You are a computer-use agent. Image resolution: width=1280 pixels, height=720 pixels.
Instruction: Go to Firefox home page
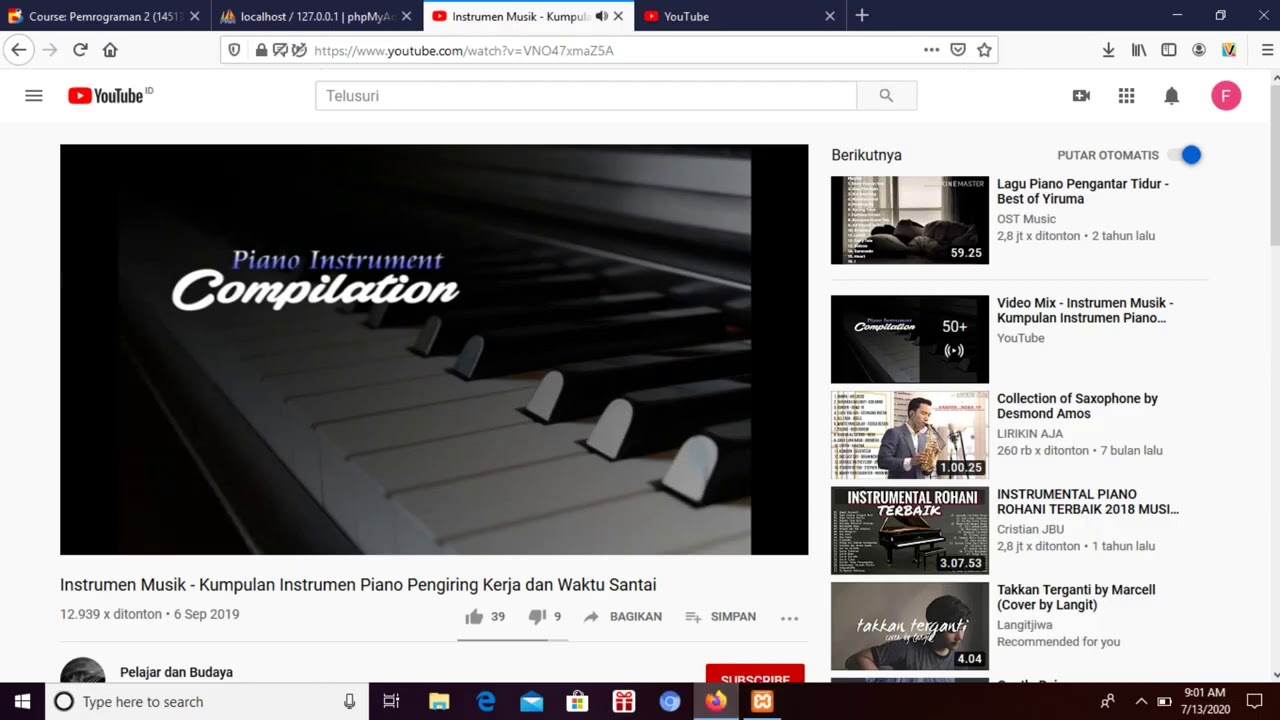click(110, 50)
